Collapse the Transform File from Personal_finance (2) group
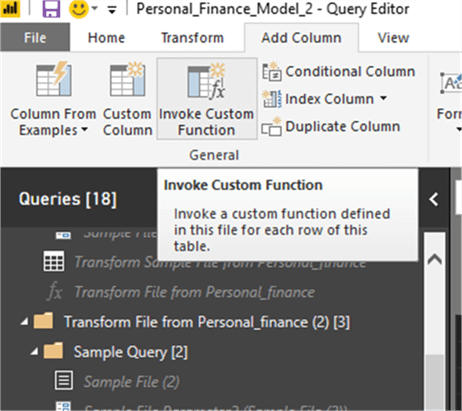 coord(24,322)
